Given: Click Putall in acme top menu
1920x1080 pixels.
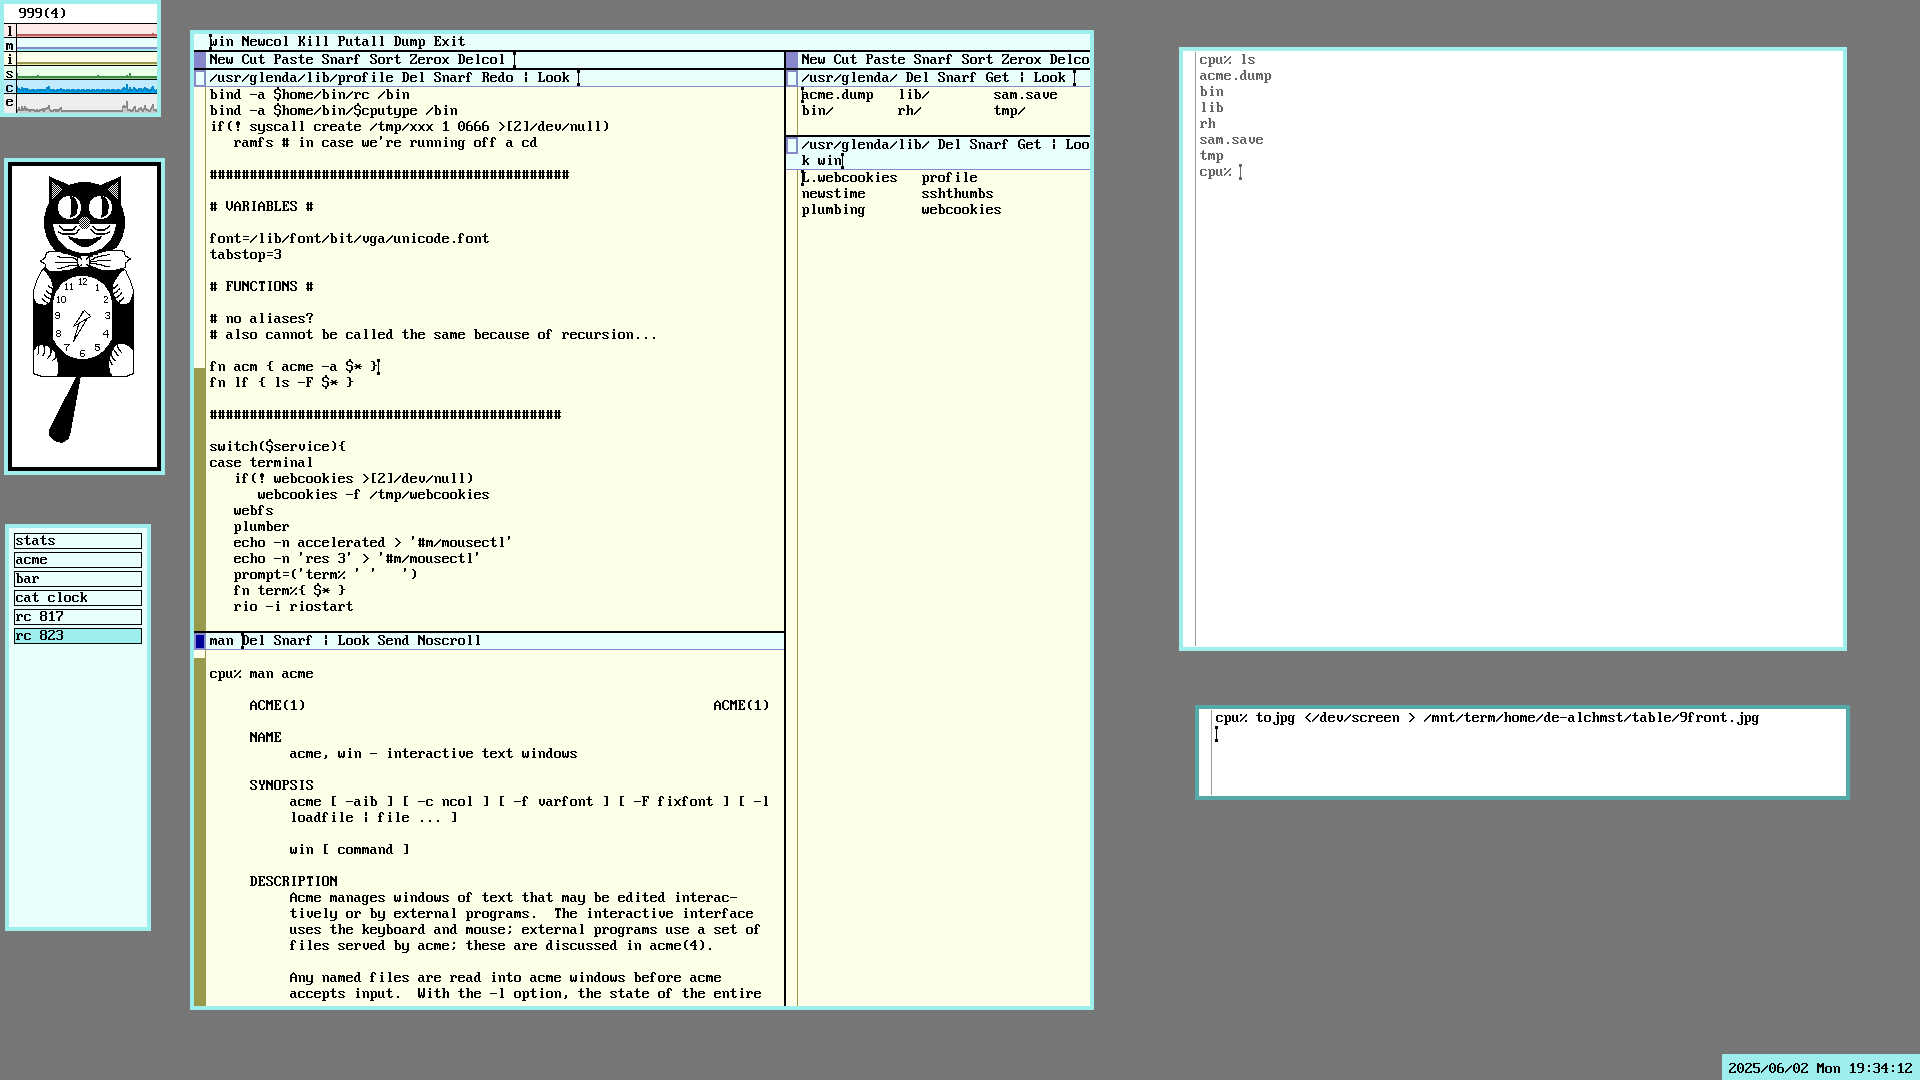Looking at the screenshot, I should pyautogui.click(x=360, y=42).
